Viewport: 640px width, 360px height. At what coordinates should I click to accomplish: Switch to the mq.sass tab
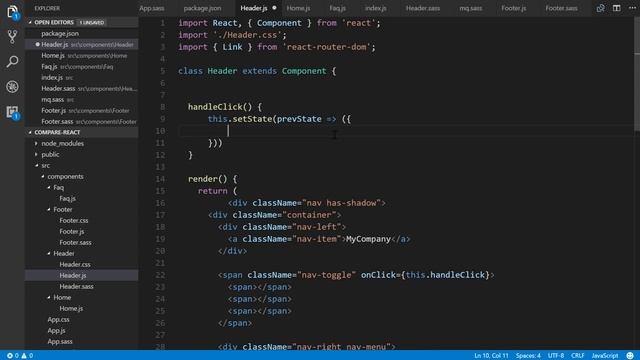point(471,8)
